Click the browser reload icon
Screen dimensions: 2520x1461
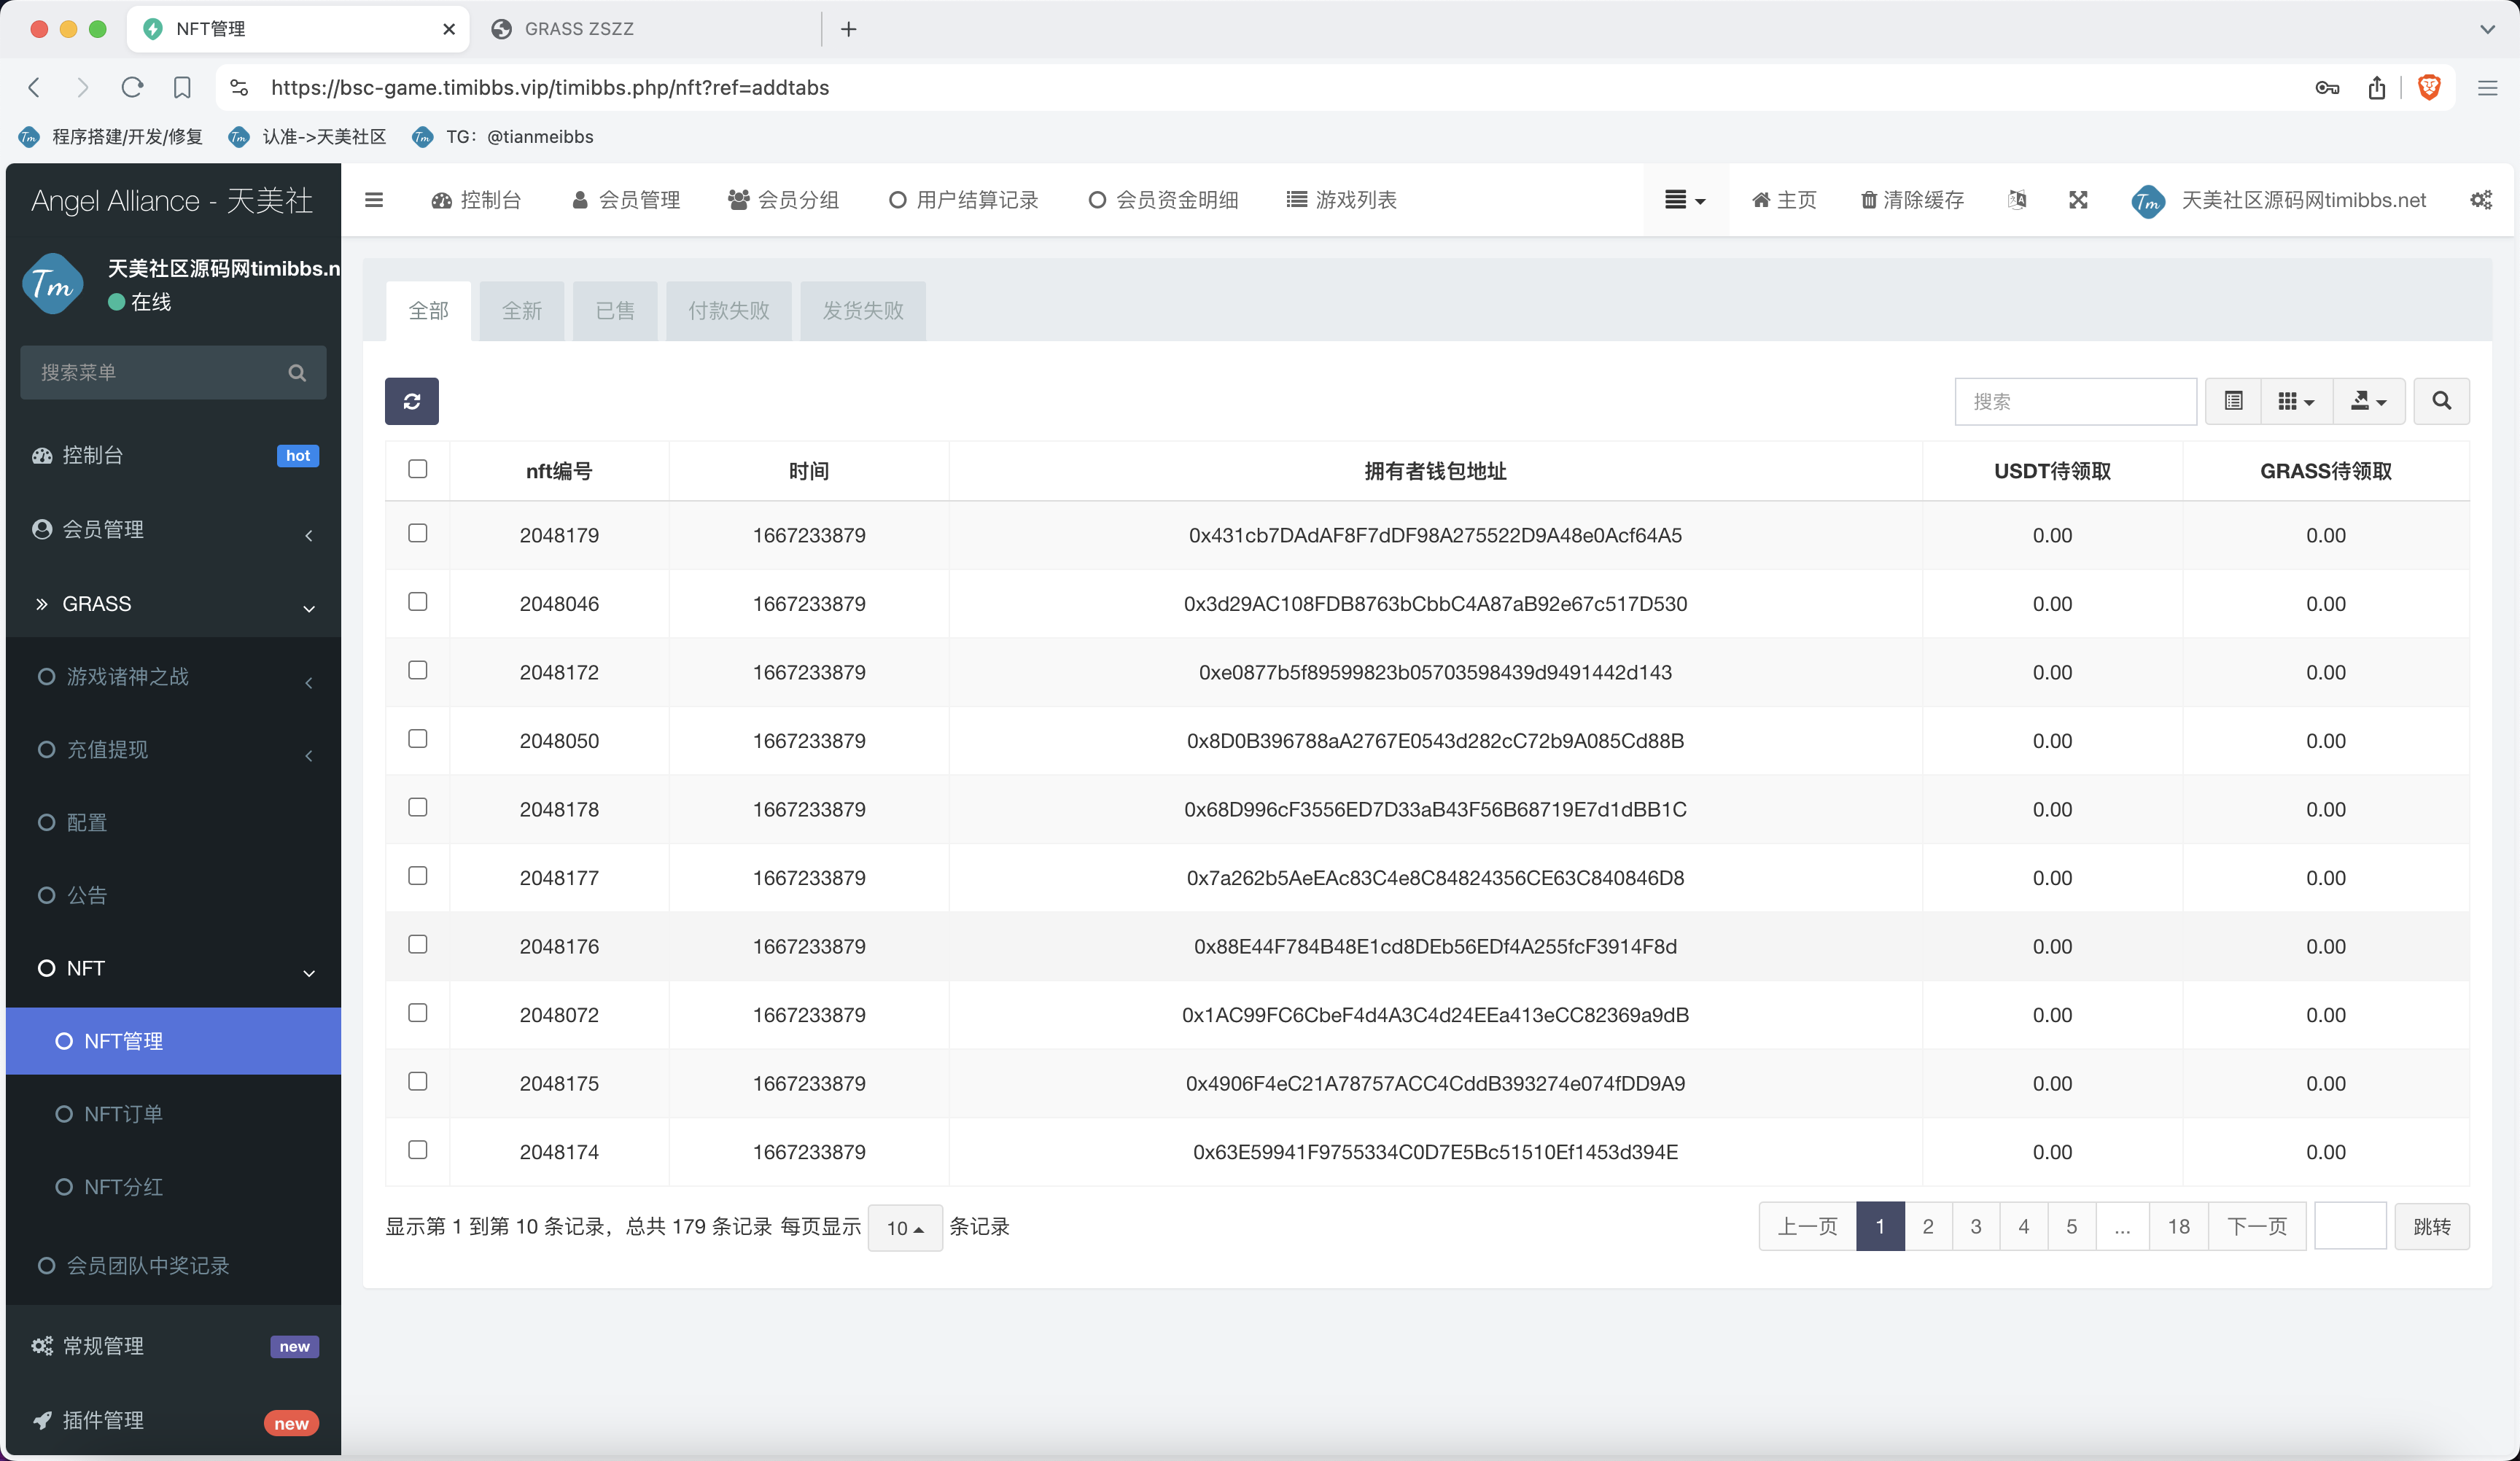(x=132, y=88)
